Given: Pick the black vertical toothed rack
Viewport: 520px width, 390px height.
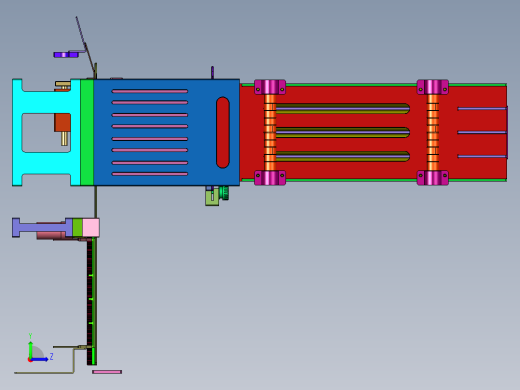Looking at the screenshot, I should [x=89, y=302].
